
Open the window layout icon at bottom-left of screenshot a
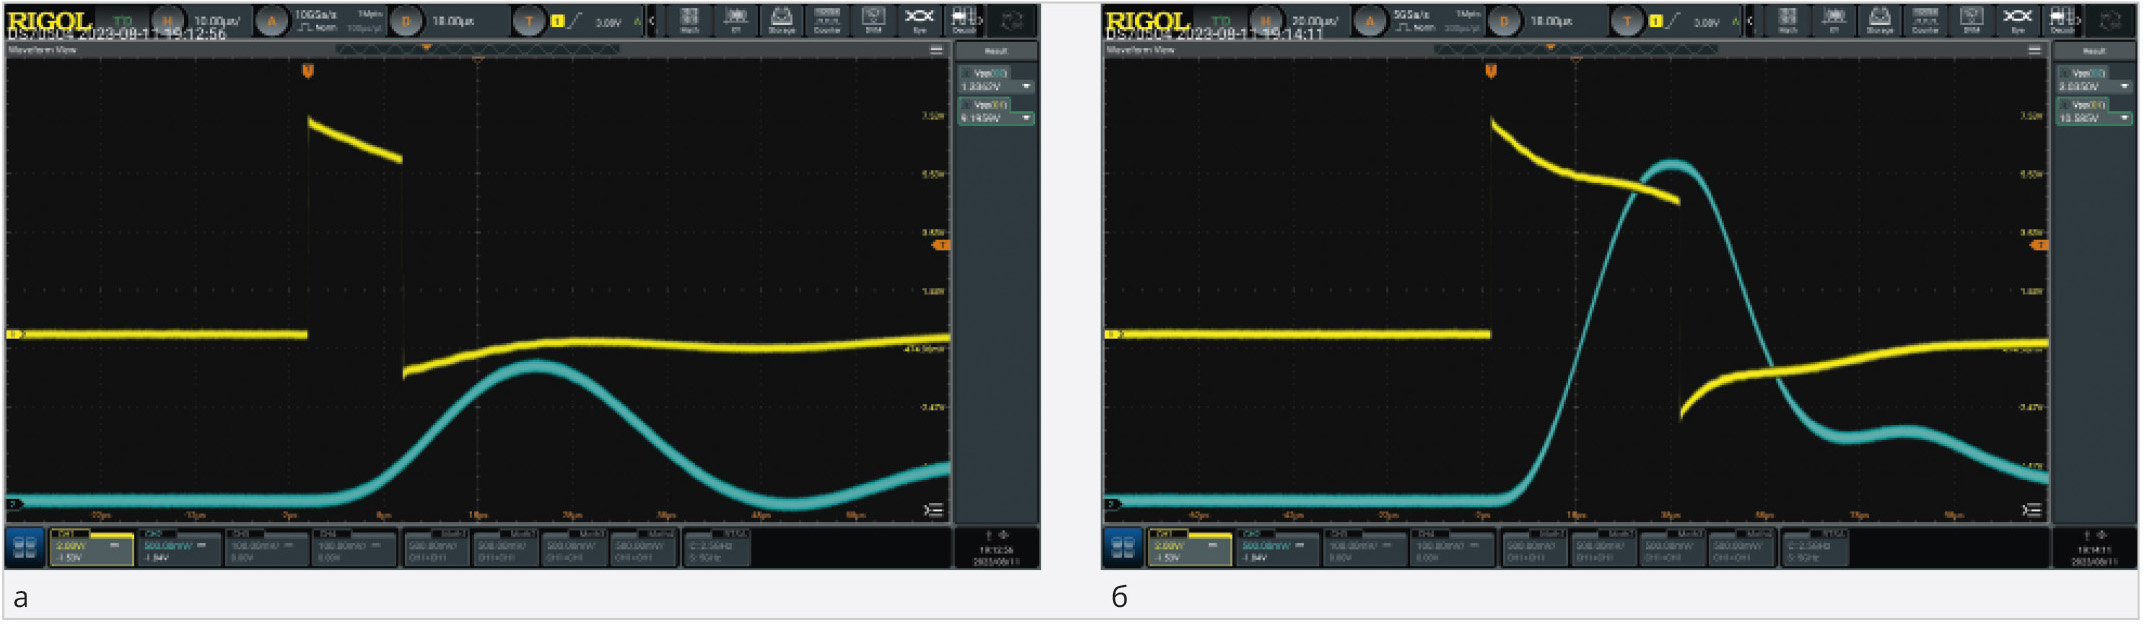25,547
